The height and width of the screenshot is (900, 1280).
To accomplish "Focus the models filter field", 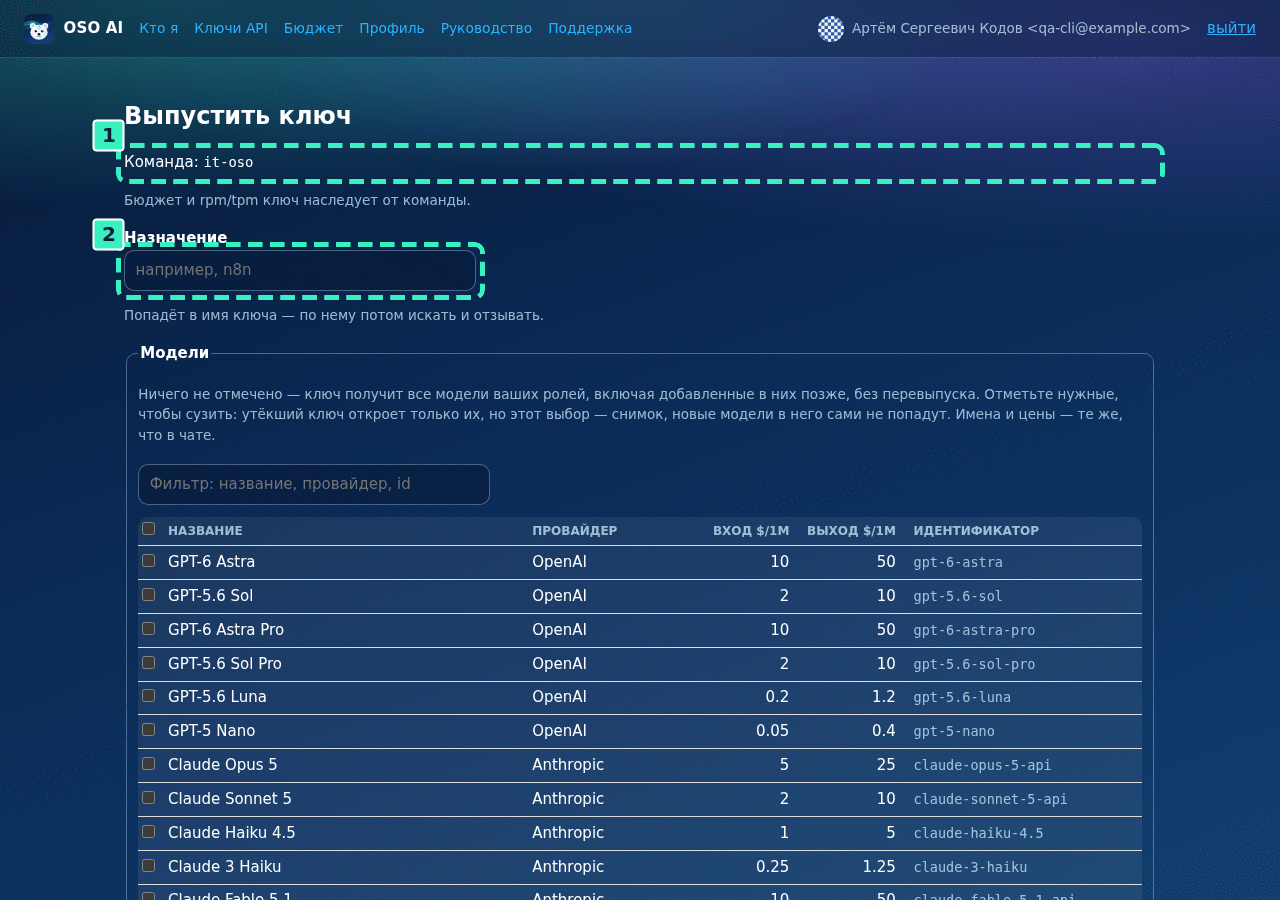I will (x=314, y=484).
